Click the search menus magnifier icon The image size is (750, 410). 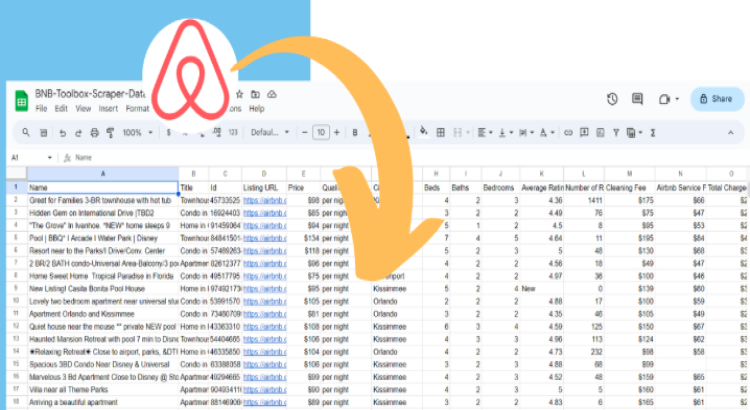click(26, 133)
